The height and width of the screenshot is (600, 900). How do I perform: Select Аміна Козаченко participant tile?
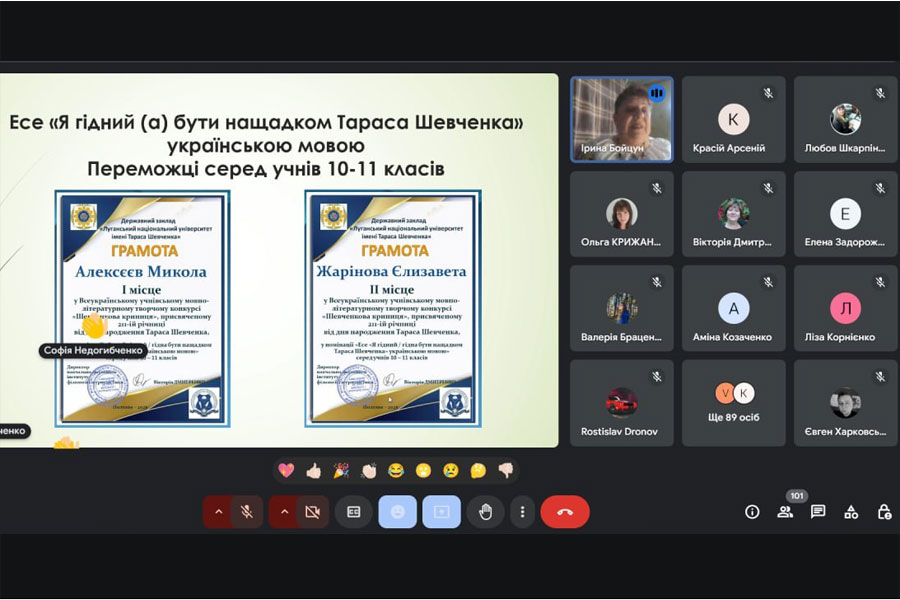coord(734,308)
